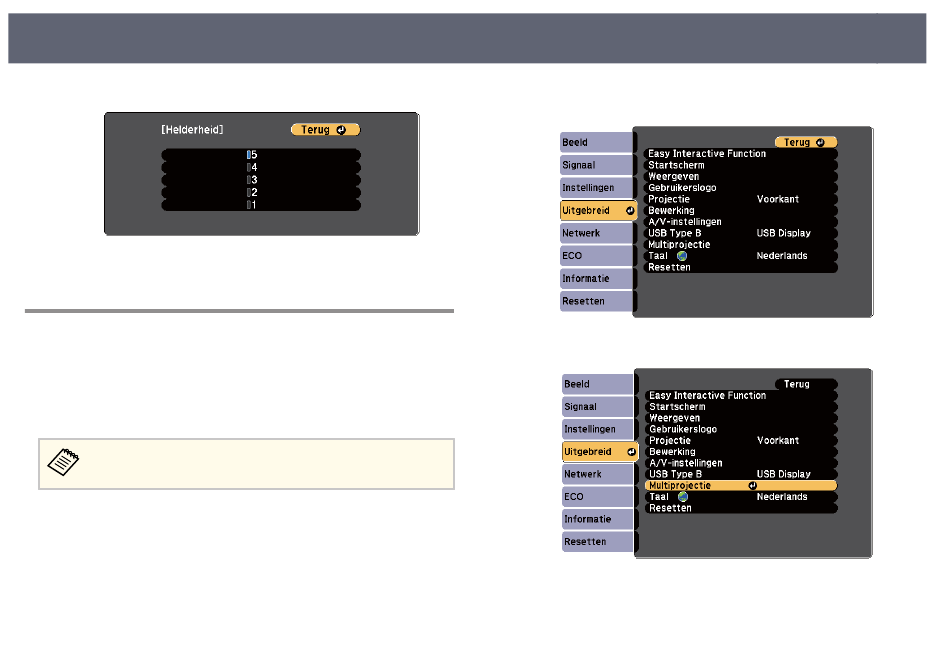Choose Resetten list entry in lower menu
This screenshot has height=660, width=950.
(741, 508)
